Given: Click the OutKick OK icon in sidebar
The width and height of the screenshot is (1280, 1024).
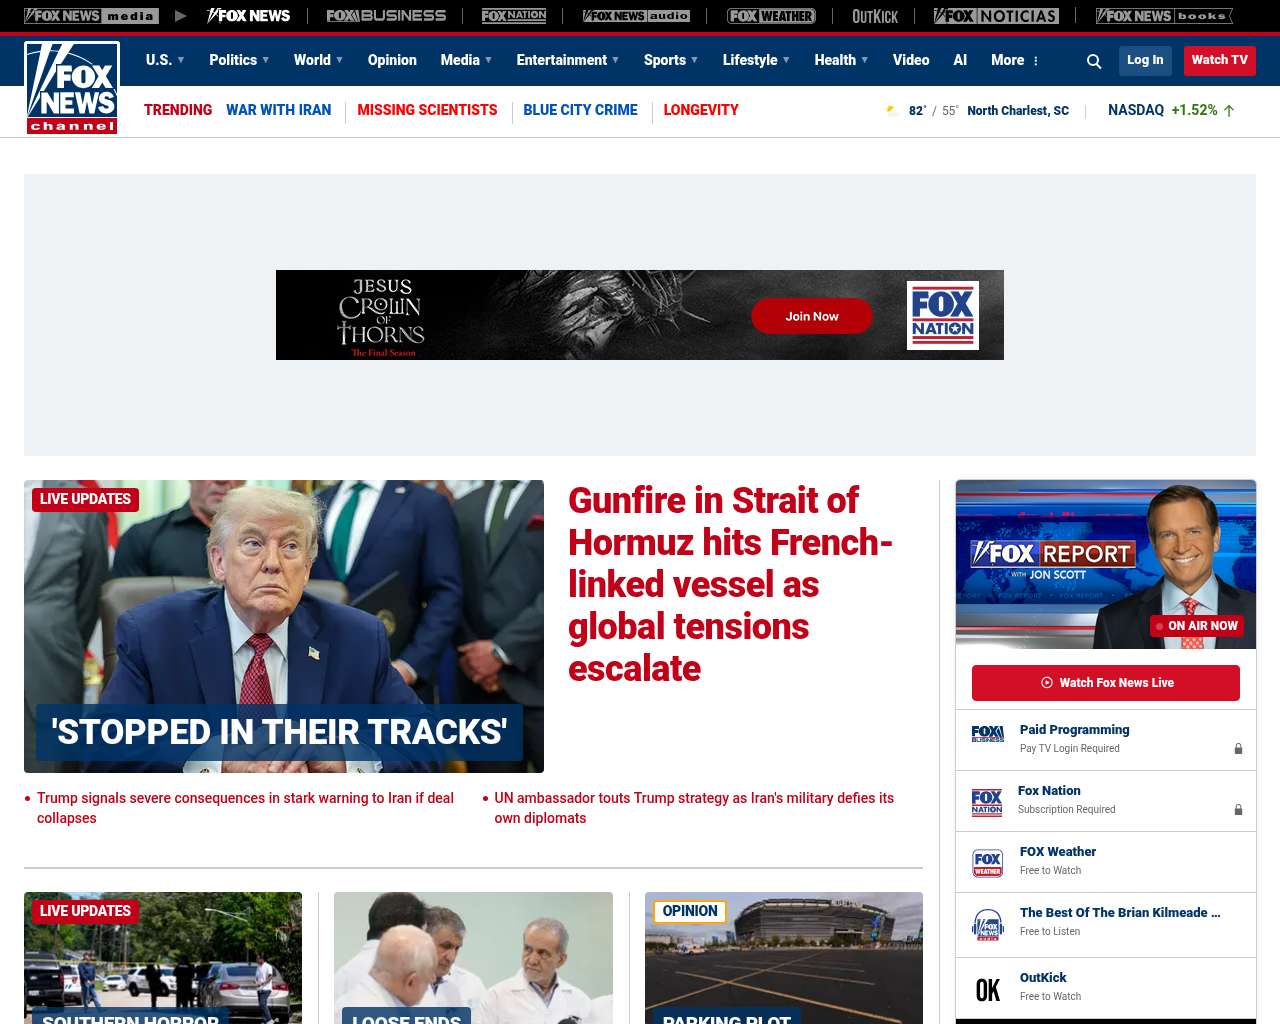Looking at the screenshot, I should click(x=988, y=990).
